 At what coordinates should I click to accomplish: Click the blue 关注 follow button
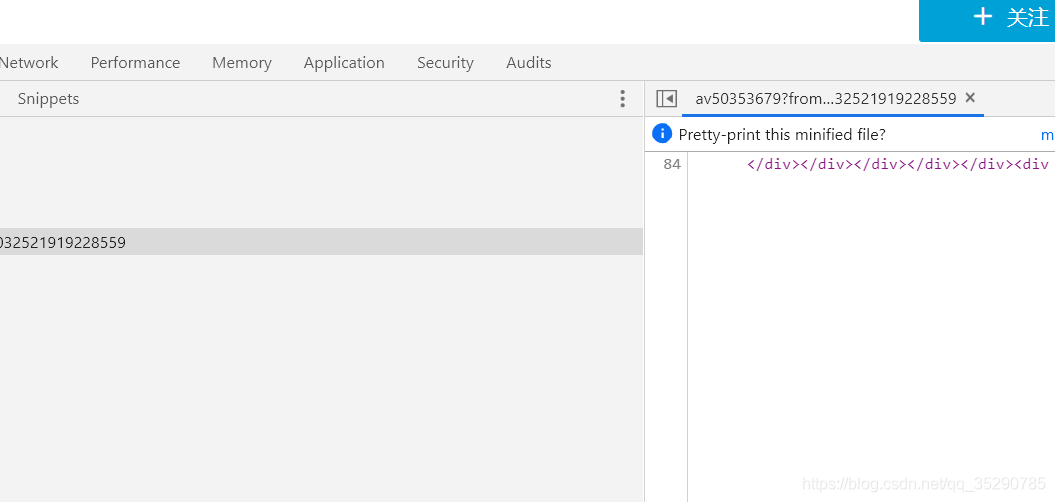[987, 20]
